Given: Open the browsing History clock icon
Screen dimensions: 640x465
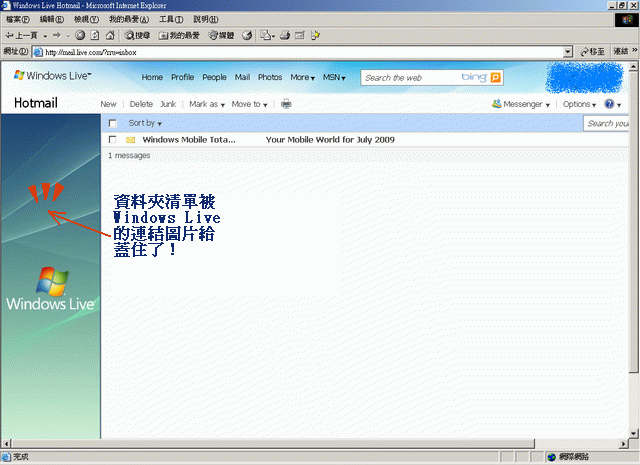Looking at the screenshot, I should click(x=247, y=36).
